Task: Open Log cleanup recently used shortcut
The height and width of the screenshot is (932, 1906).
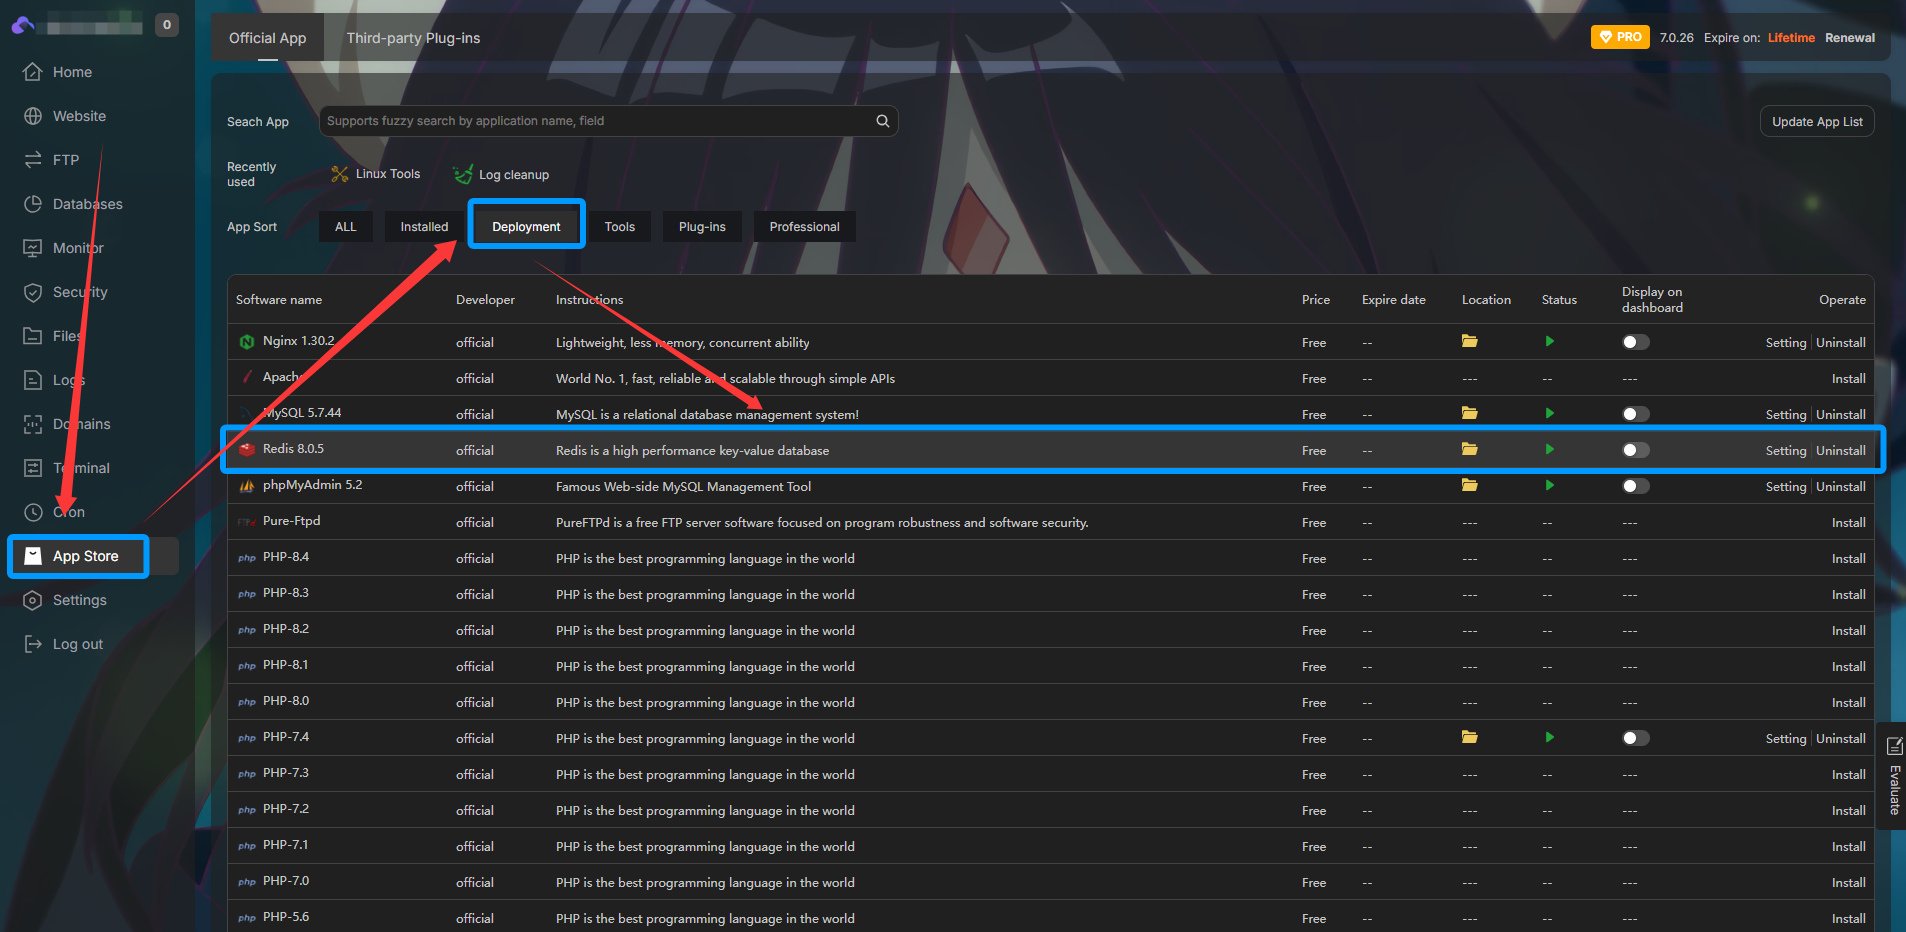Action: point(502,175)
